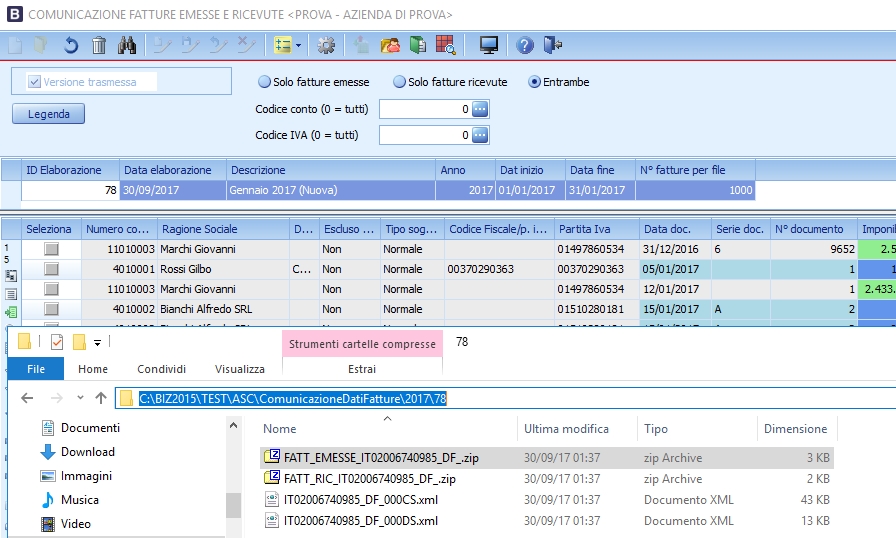Open lookup button next to Codice IVA
Image resolution: width=896 pixels, height=538 pixels.
click(x=480, y=135)
